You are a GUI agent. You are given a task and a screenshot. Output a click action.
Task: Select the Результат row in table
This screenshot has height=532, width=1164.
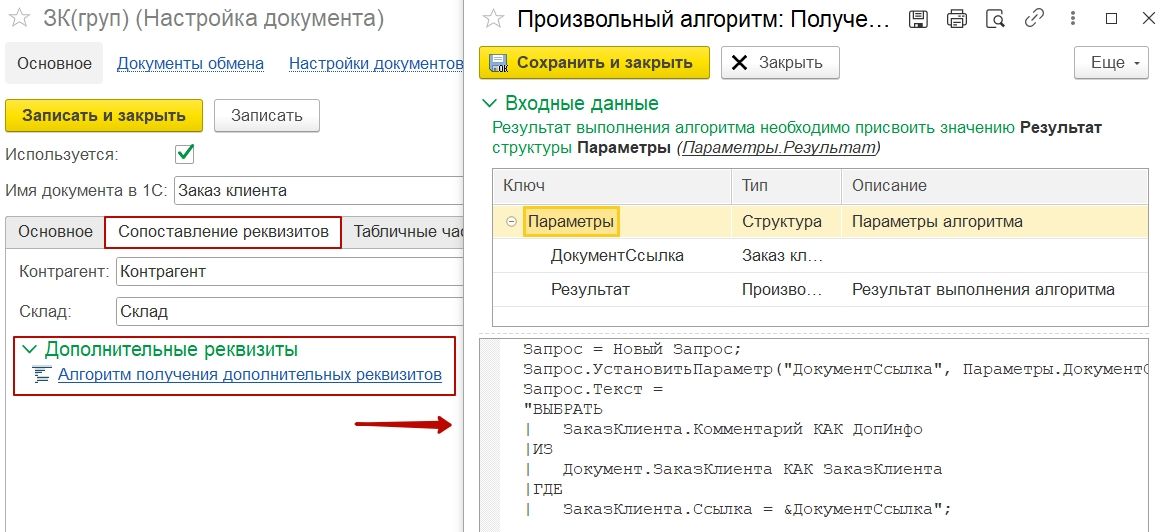pyautogui.click(x=820, y=290)
